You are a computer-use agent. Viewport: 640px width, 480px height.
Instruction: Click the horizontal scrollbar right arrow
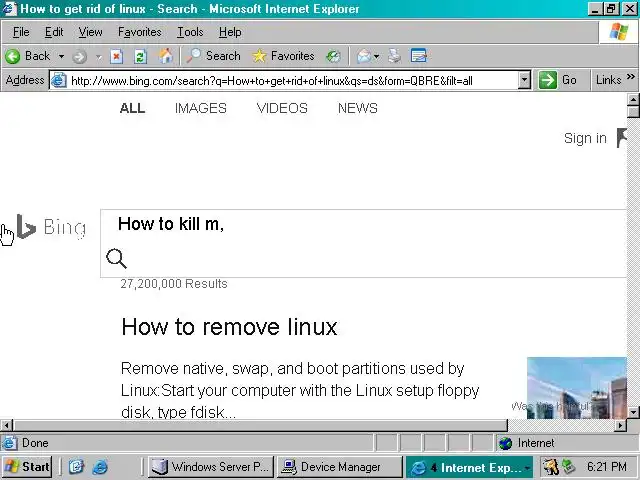(620, 425)
